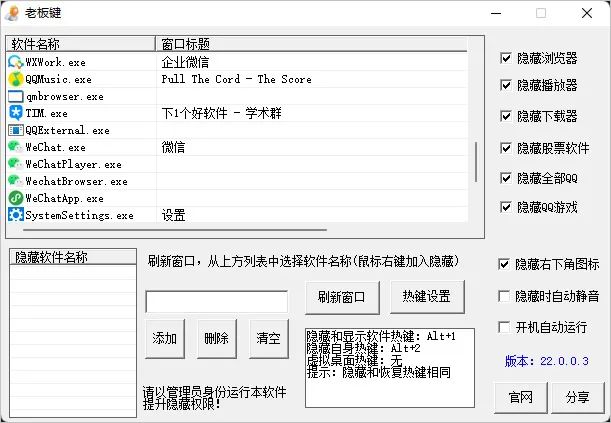The image size is (611, 423).
Task: Click the WXWork.exe icon in the list
Action: pyautogui.click(x=16, y=62)
